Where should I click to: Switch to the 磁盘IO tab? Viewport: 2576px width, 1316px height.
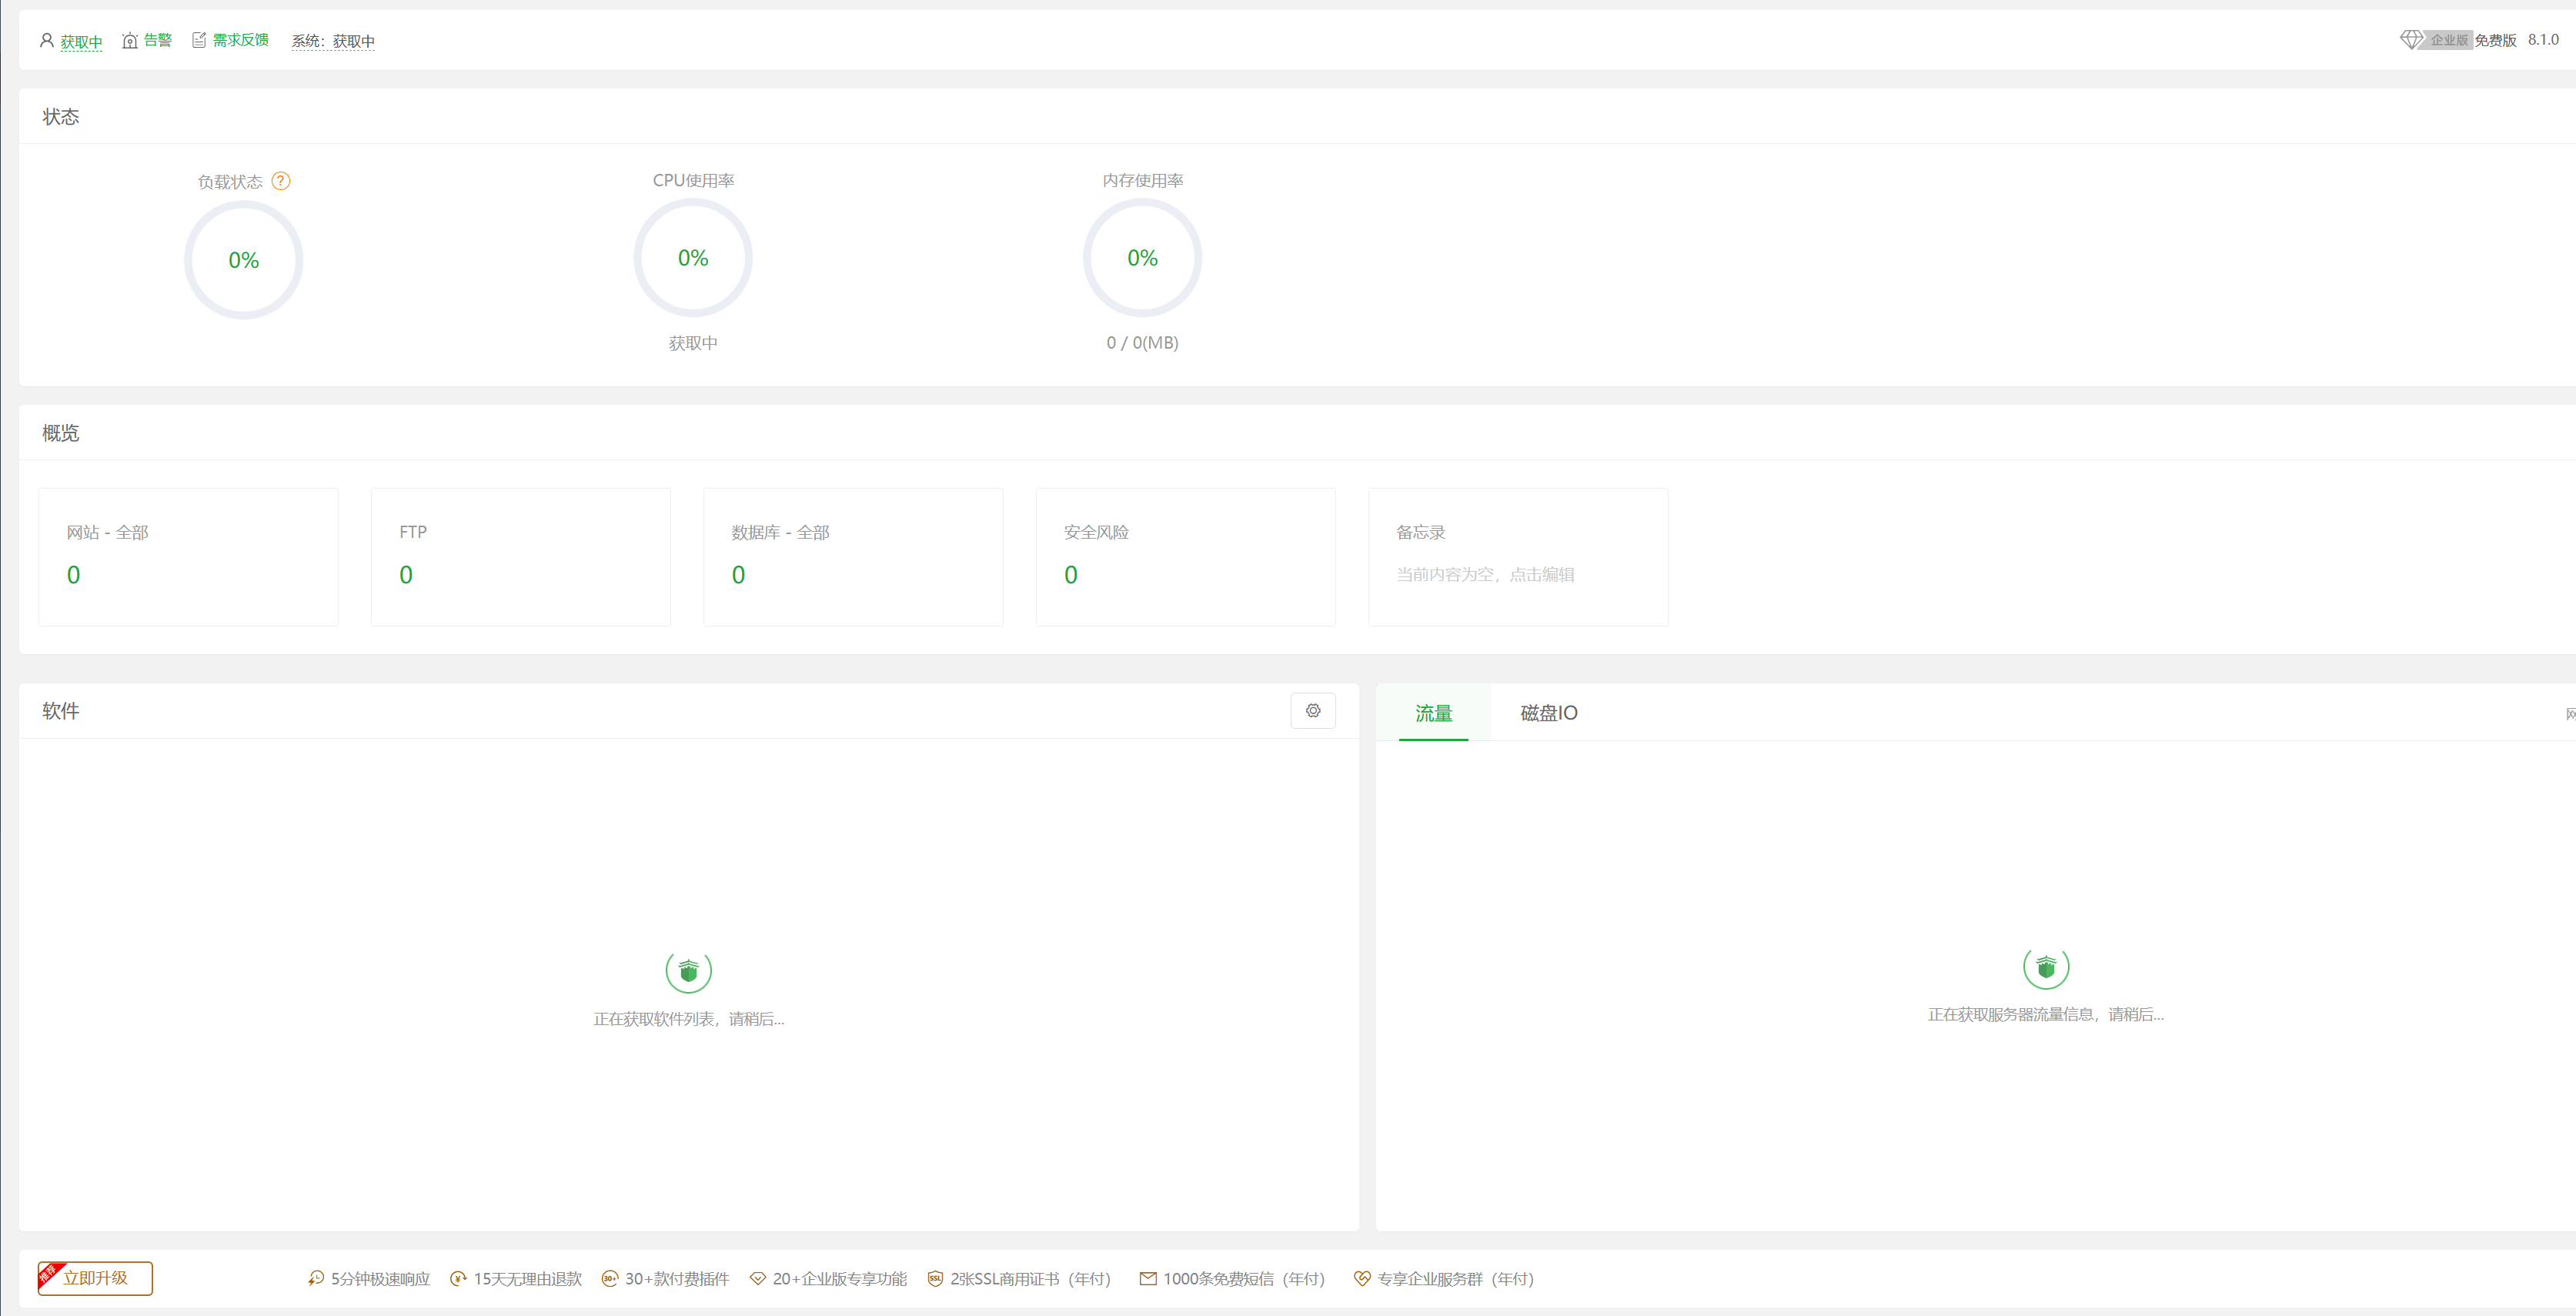point(1548,713)
